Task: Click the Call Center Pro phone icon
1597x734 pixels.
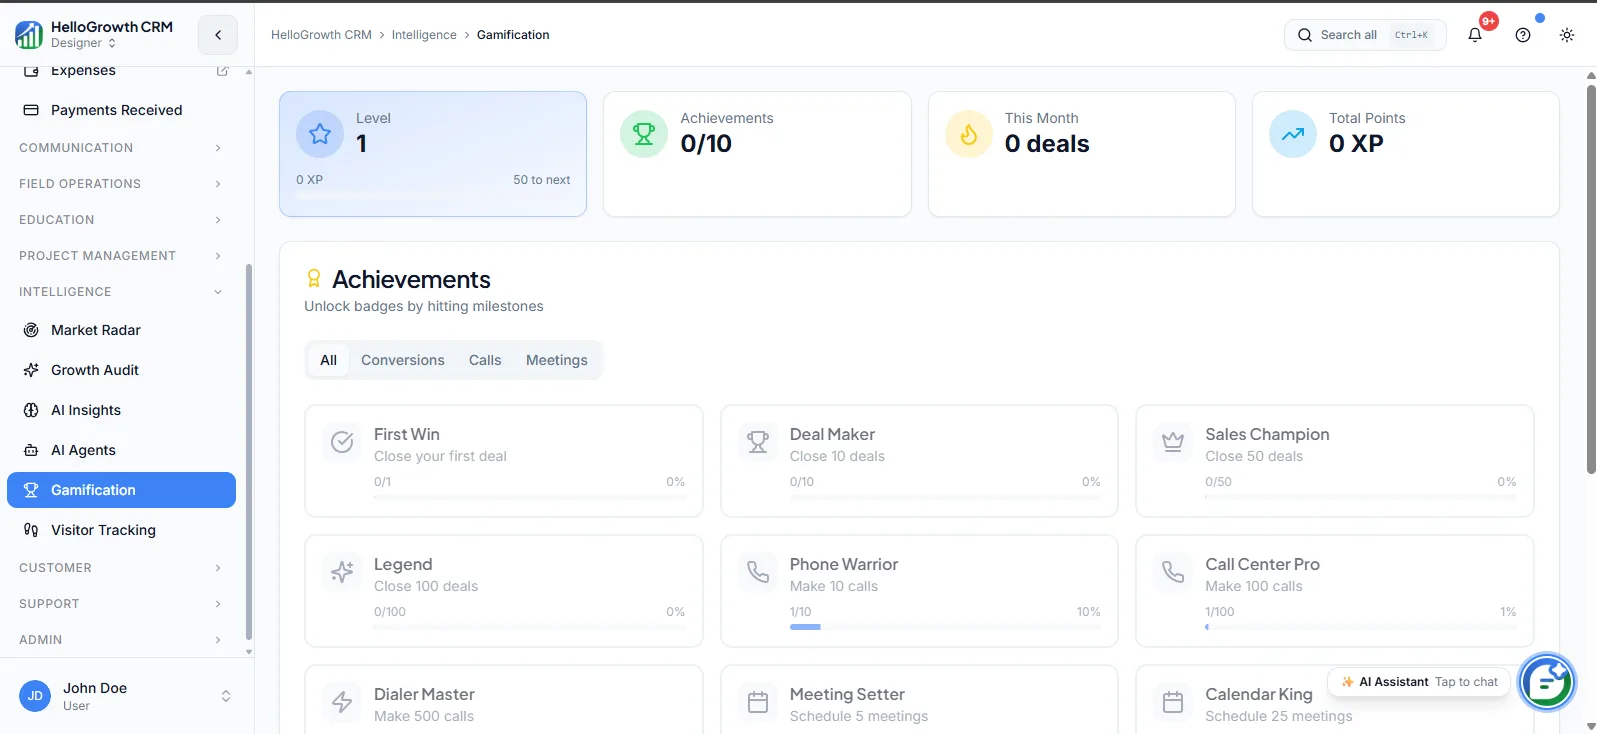Action: point(1173,572)
